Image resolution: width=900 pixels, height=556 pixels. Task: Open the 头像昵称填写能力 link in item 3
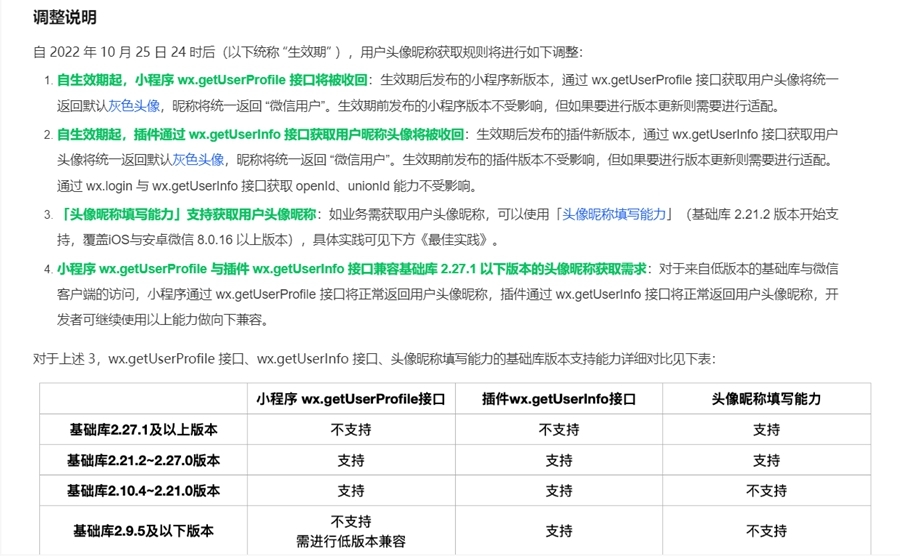(614, 215)
